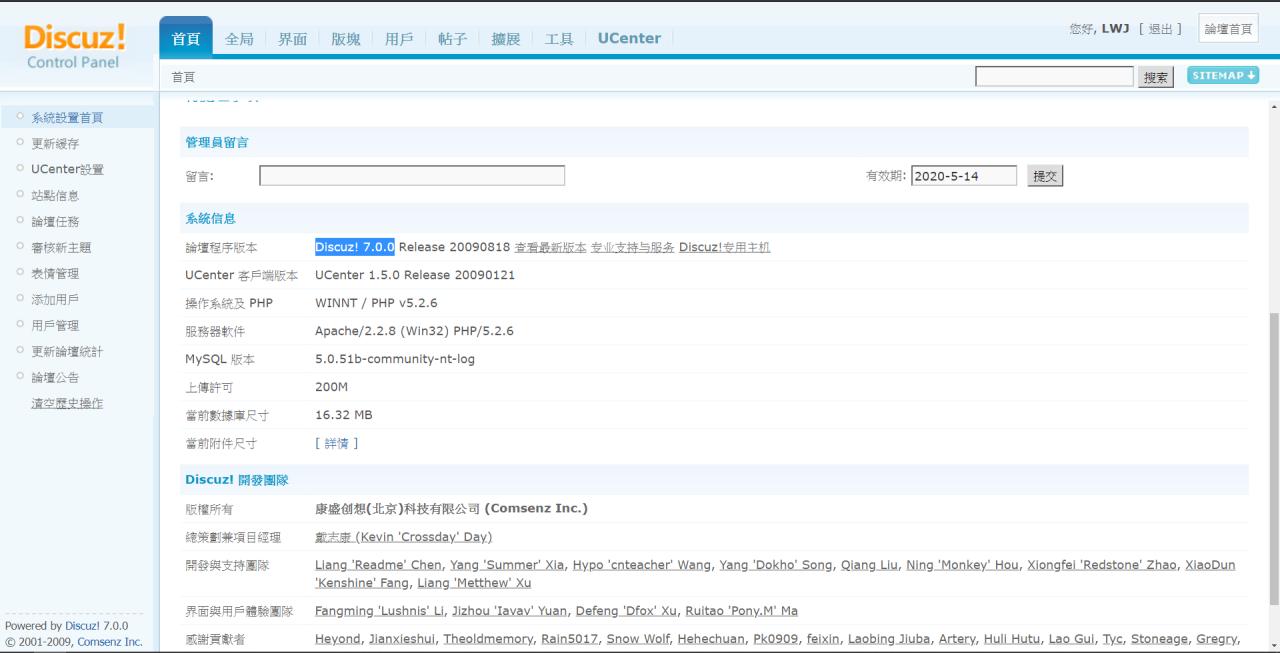Open the Discuz!专用主机 link

[x=725, y=247]
